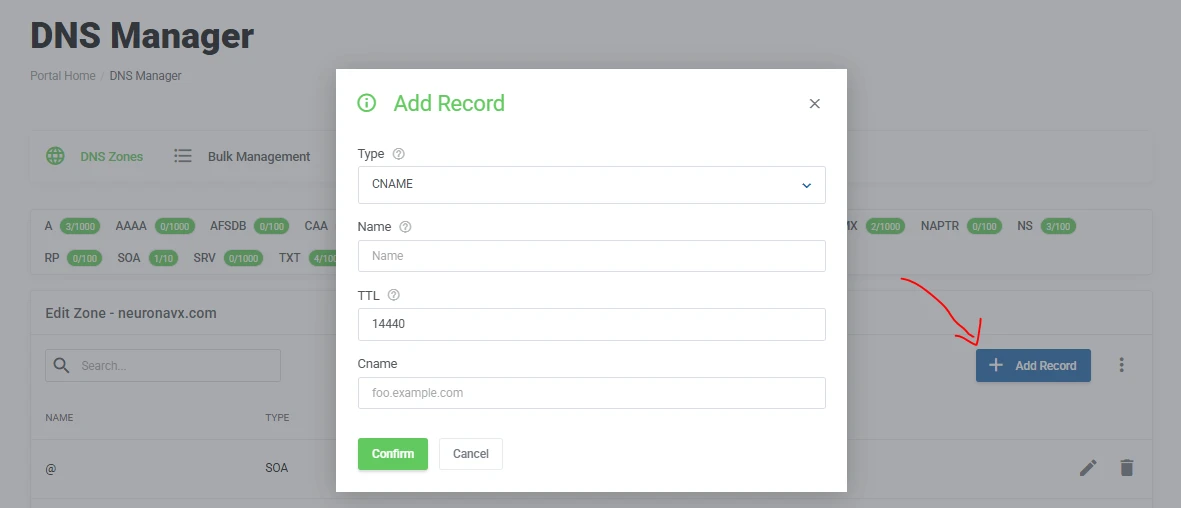Open the Type help tooltip icon

399,154
